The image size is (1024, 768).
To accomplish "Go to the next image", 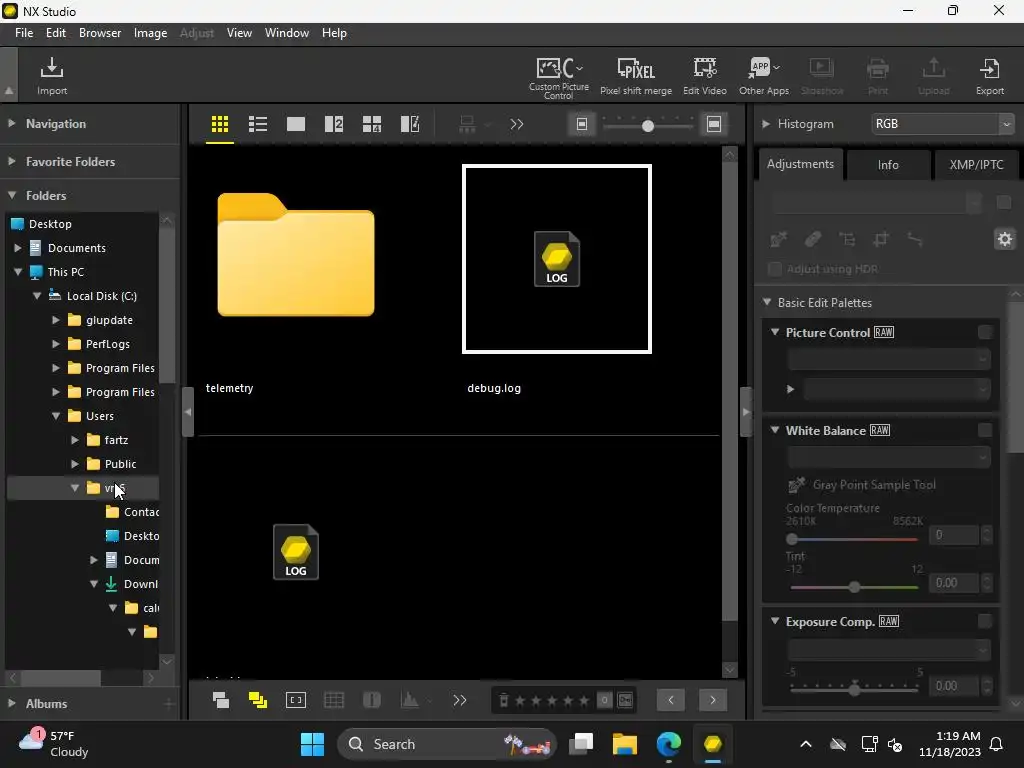I will click(x=712, y=700).
